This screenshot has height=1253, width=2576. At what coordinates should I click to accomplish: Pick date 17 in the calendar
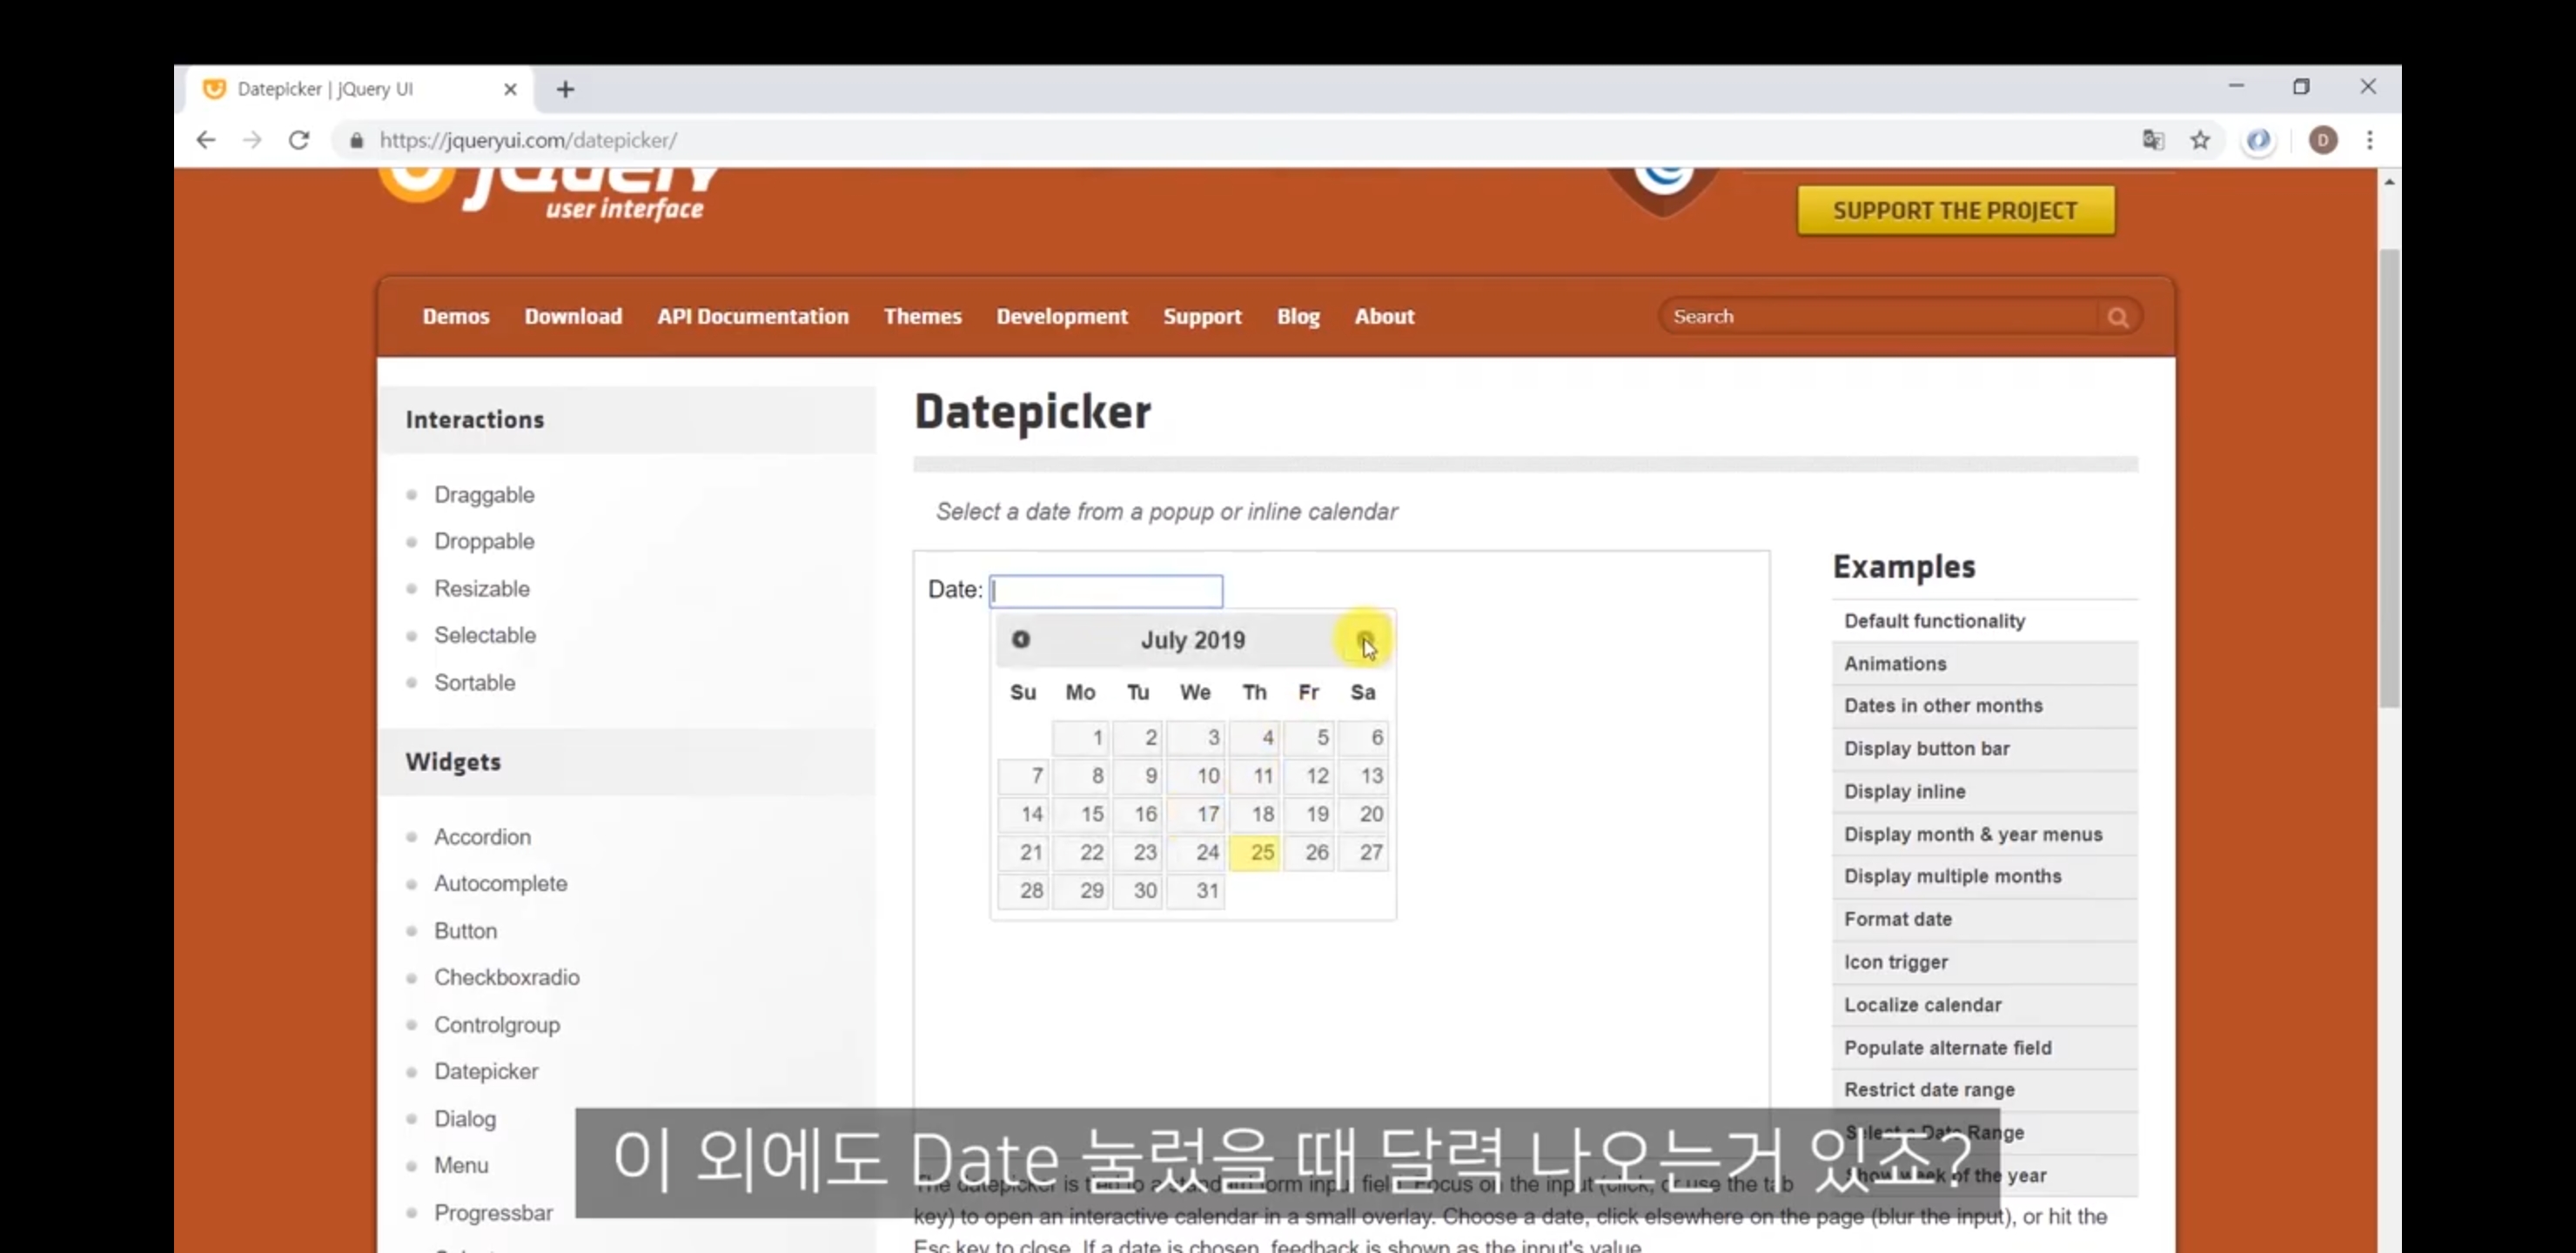pos(1195,814)
